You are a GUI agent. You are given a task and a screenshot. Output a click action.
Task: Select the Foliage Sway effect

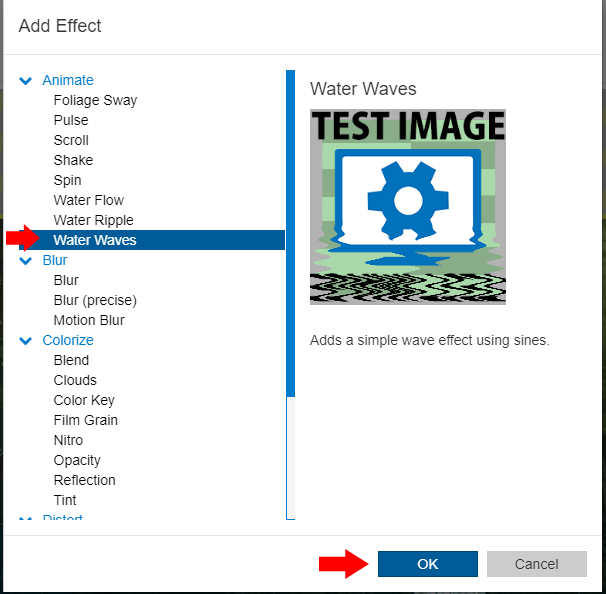click(95, 100)
